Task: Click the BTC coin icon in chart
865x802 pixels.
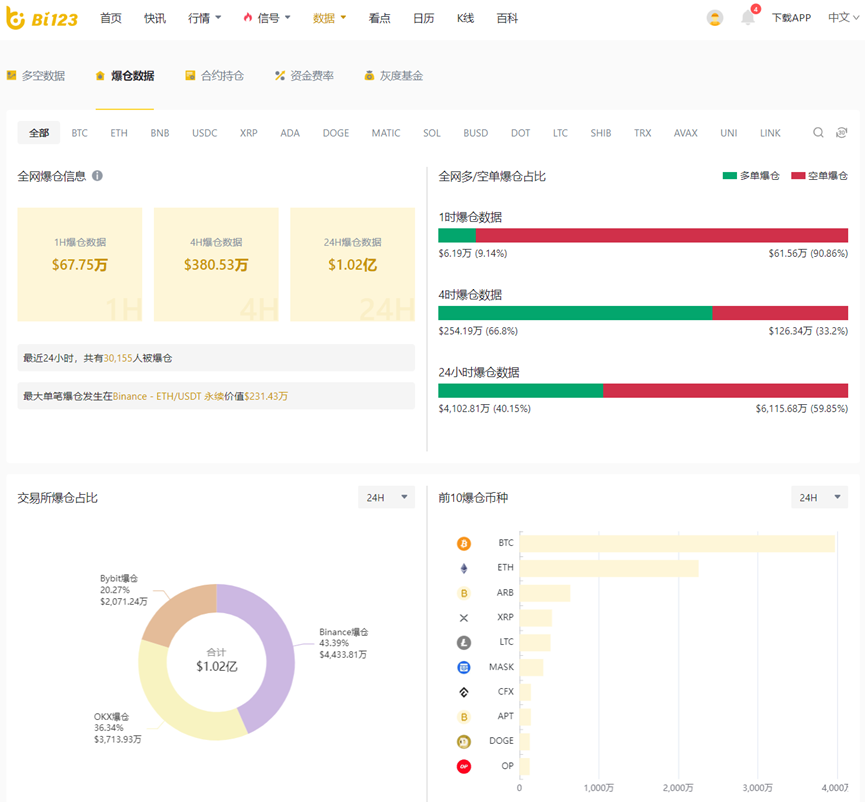Action: click(x=463, y=543)
